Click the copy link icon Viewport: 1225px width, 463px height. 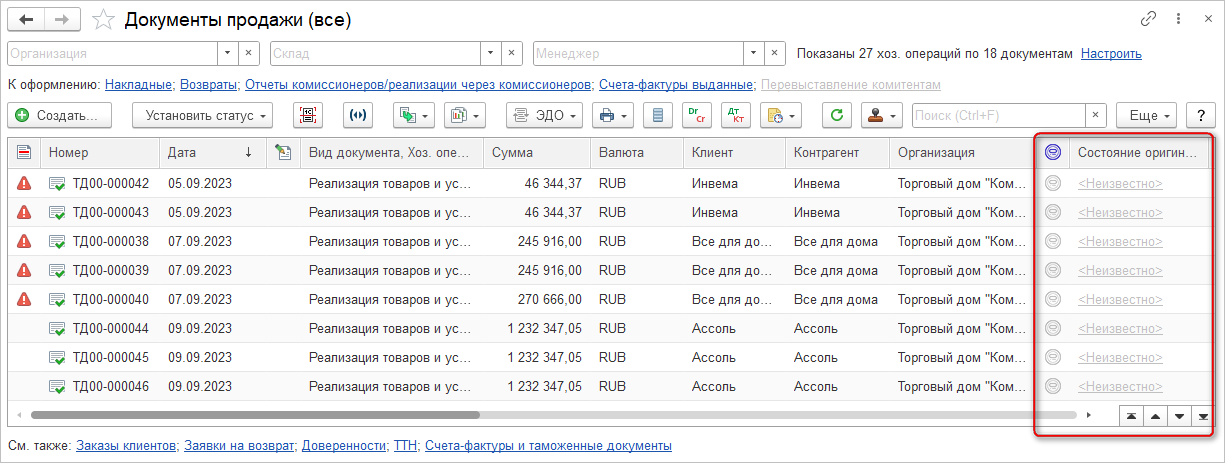[x=1147, y=20]
